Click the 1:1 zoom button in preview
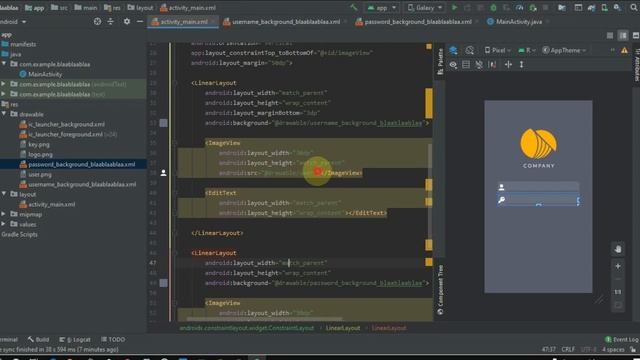This screenshot has height=360, width=640. pyautogui.click(x=618, y=292)
